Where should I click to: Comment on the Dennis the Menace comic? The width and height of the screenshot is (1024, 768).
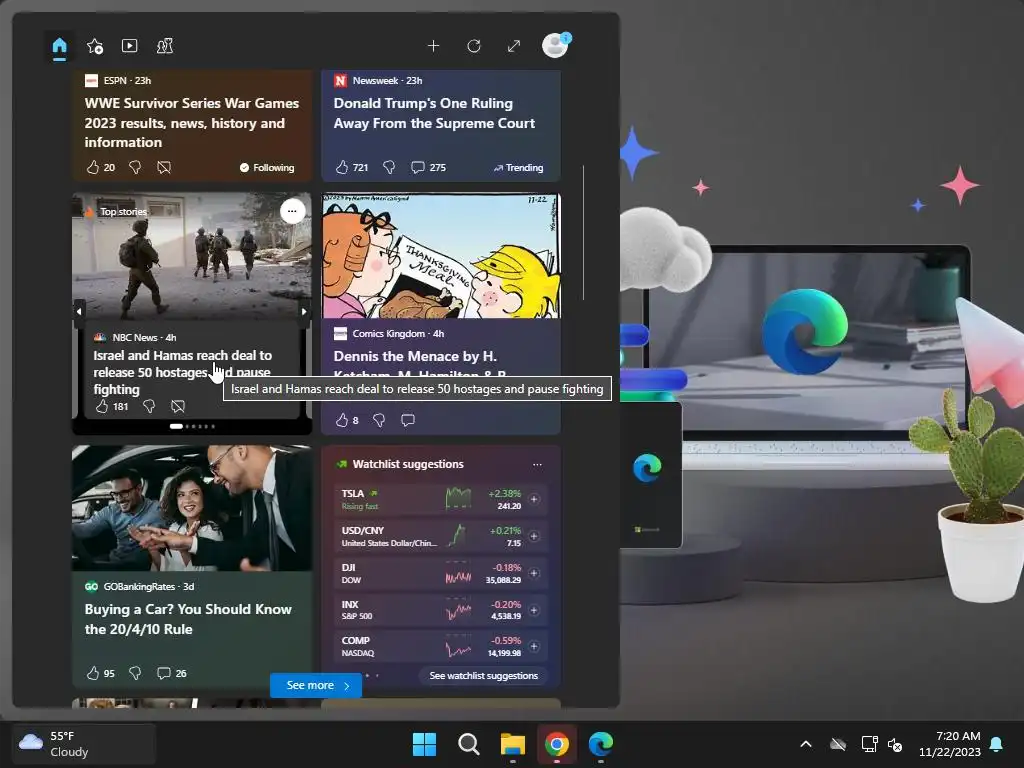[408, 420]
